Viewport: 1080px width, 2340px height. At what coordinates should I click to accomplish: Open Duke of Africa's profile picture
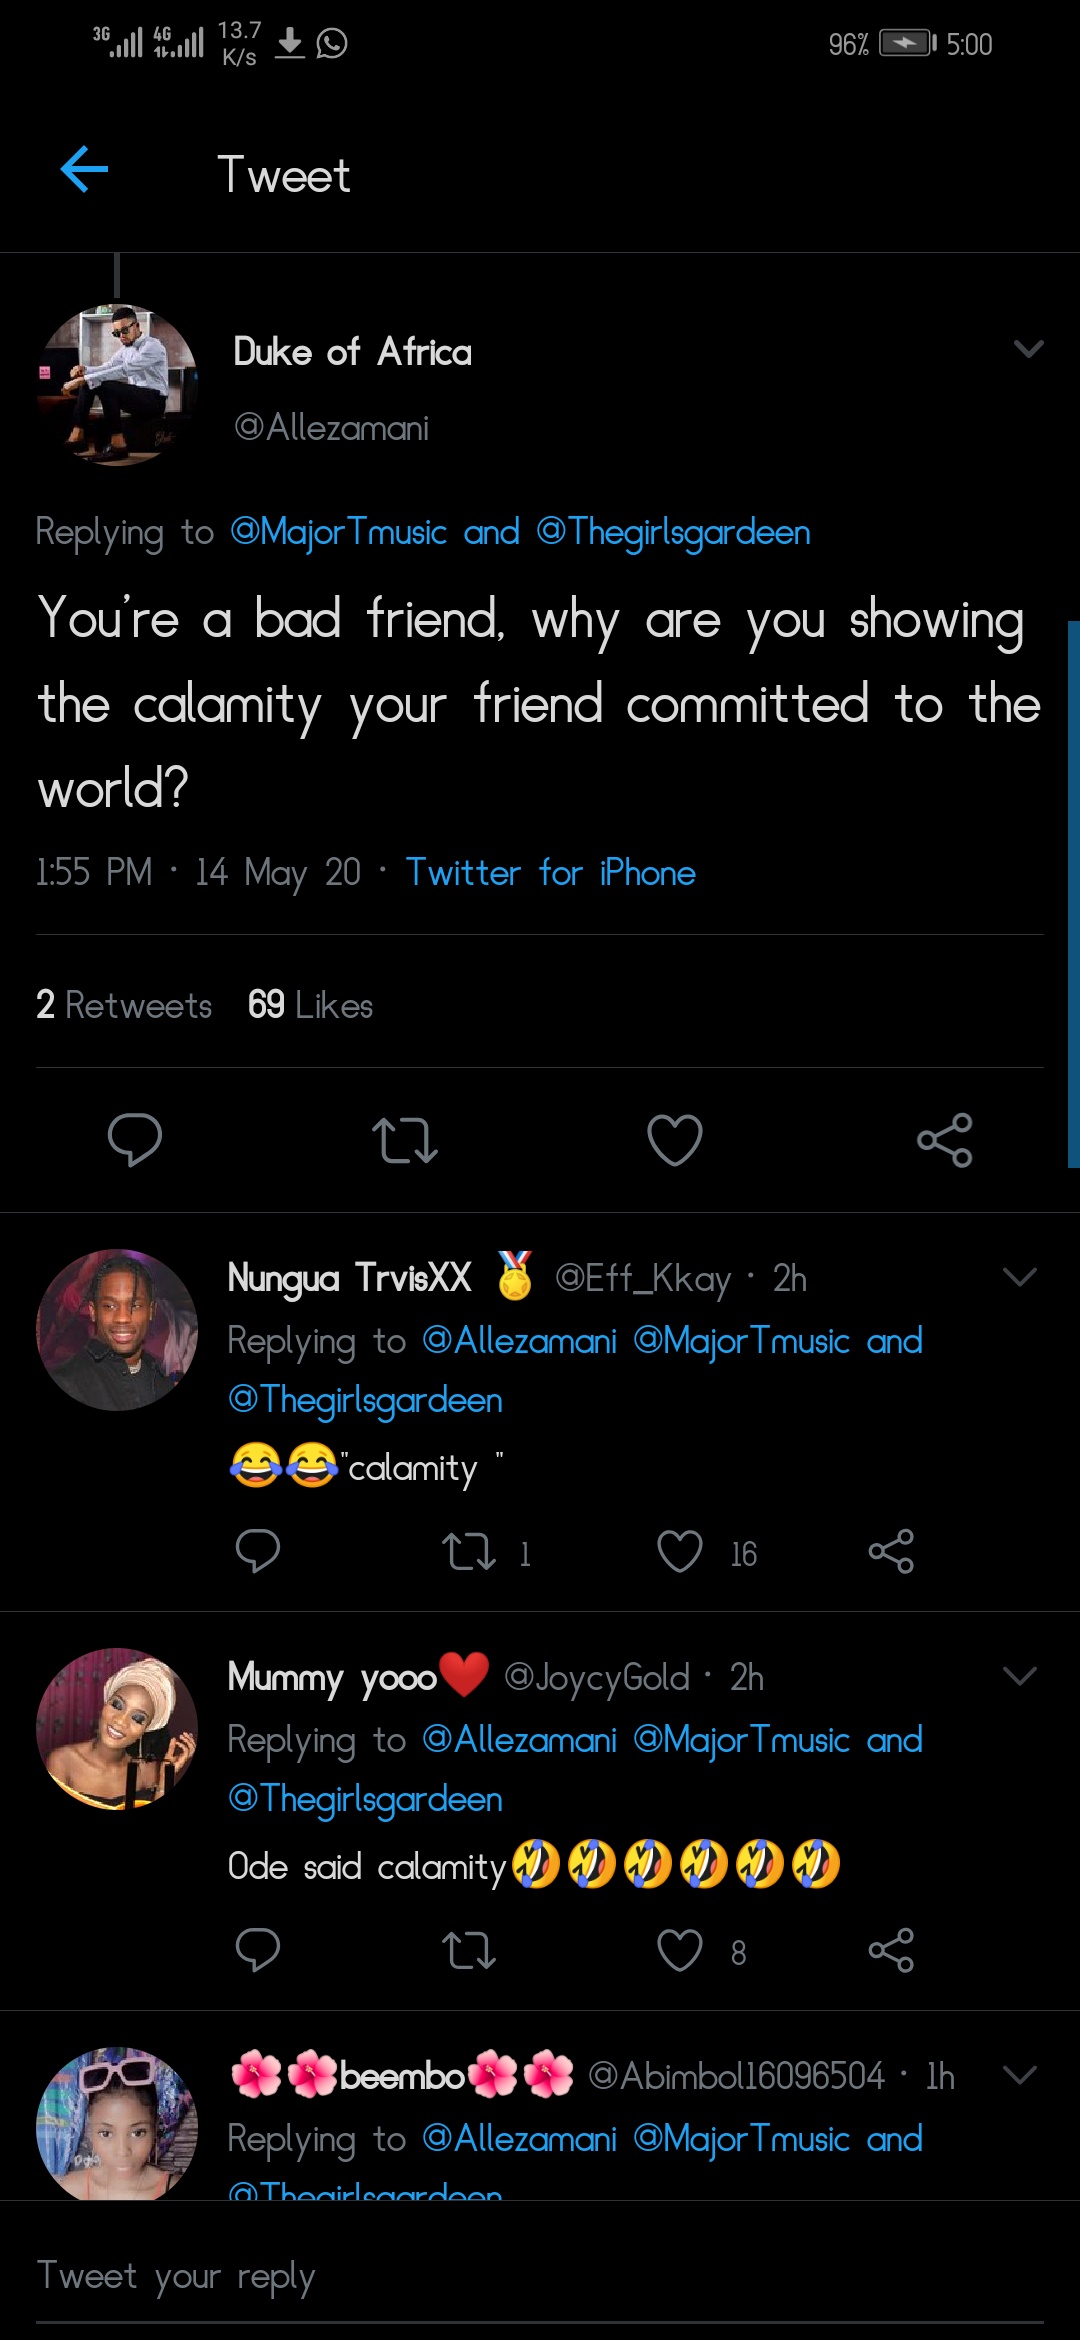point(117,385)
